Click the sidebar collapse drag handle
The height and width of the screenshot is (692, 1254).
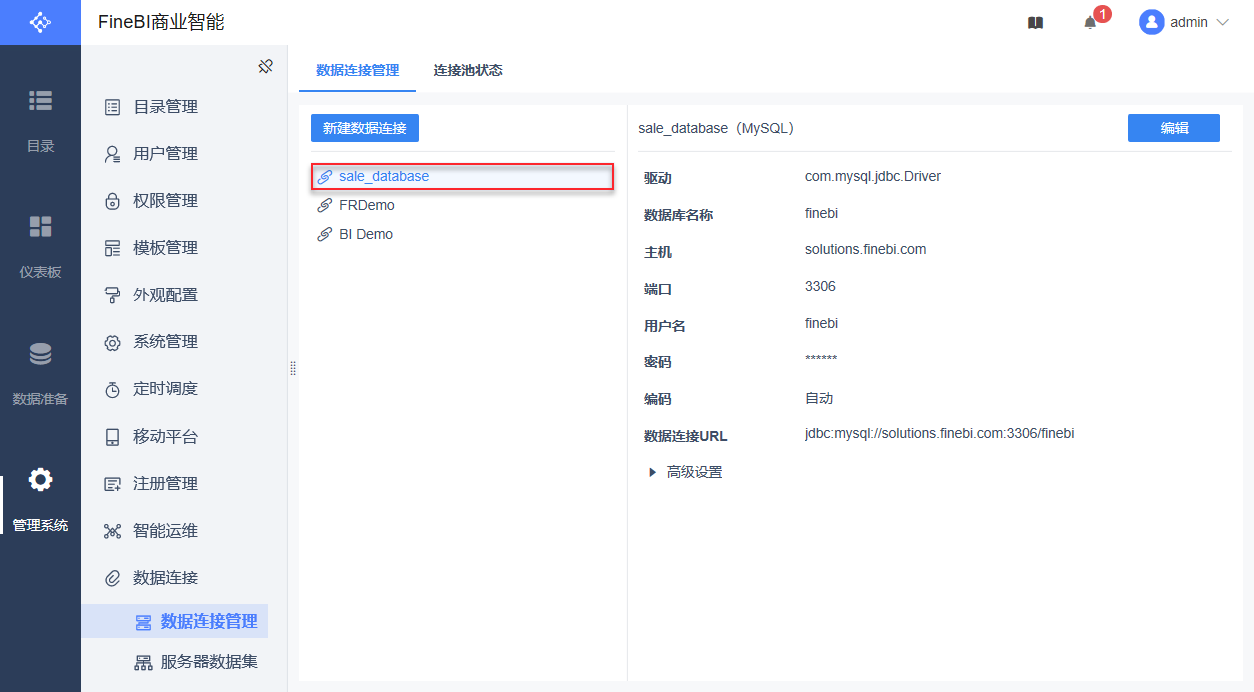coord(293,368)
